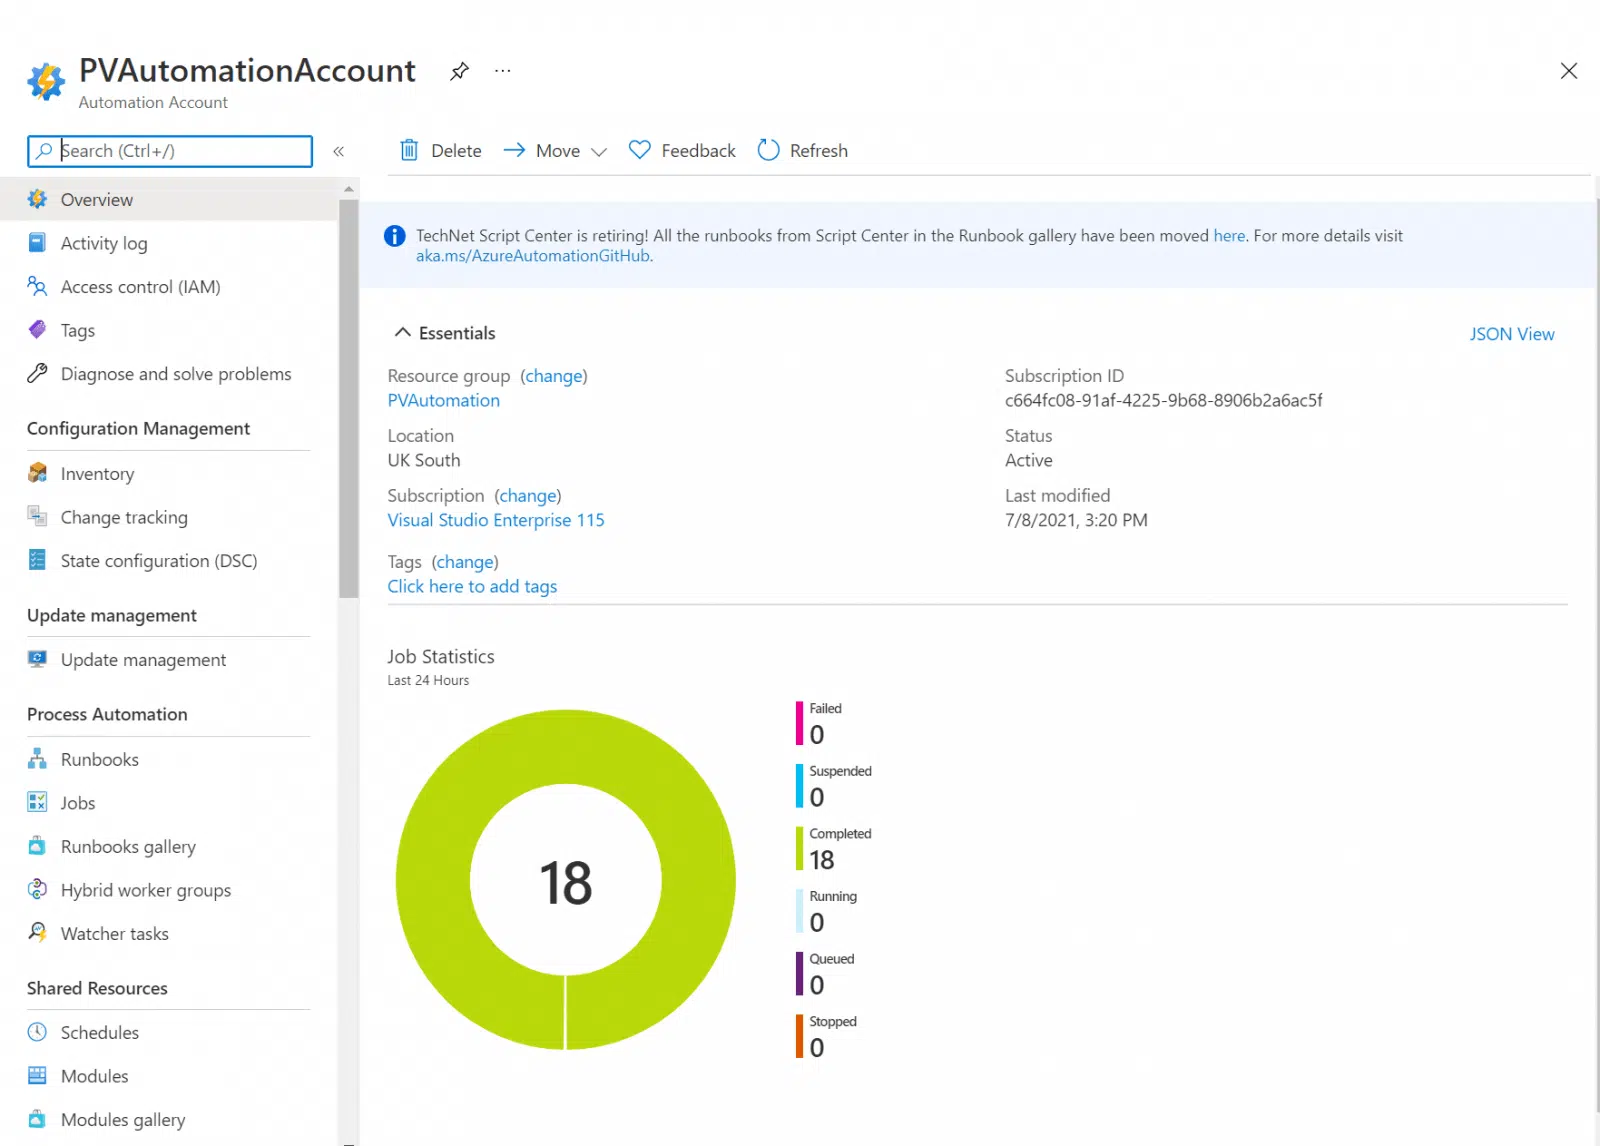The image size is (1600, 1146).
Task: Click the Failed 0 statistic
Action: click(x=819, y=724)
